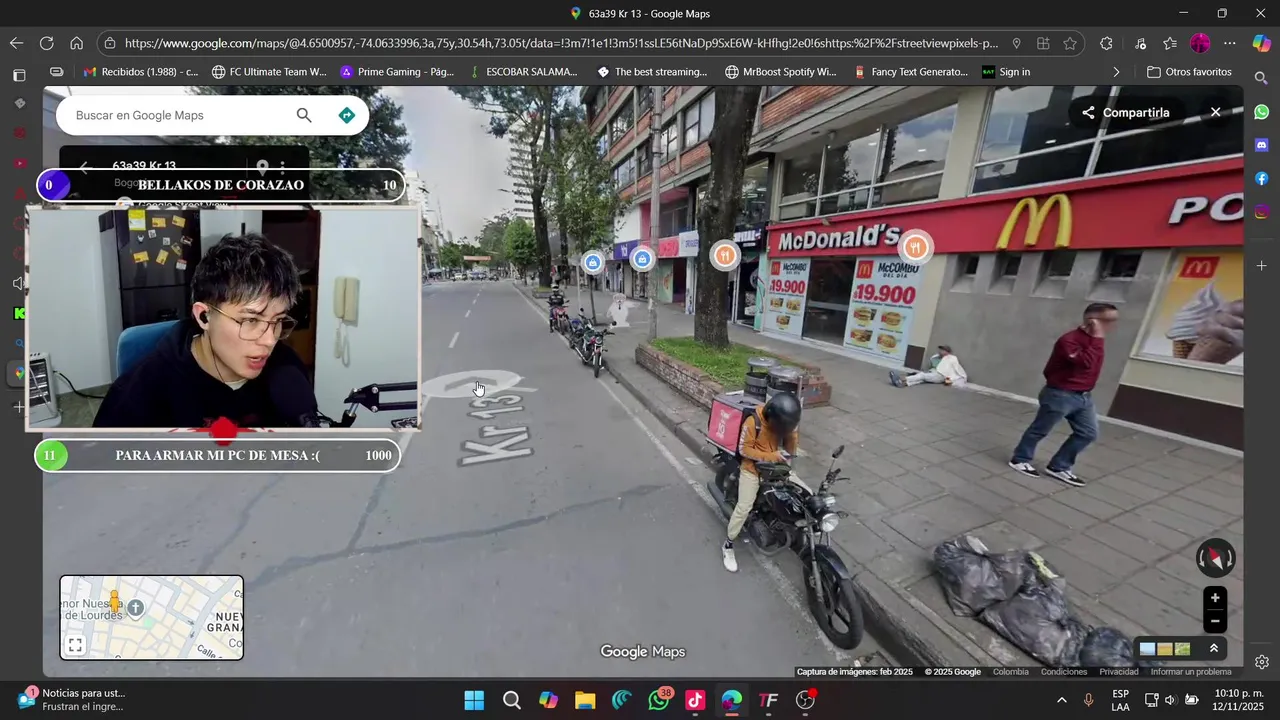The width and height of the screenshot is (1280, 720).
Task: Open the media control music icon
Action: (1140, 43)
